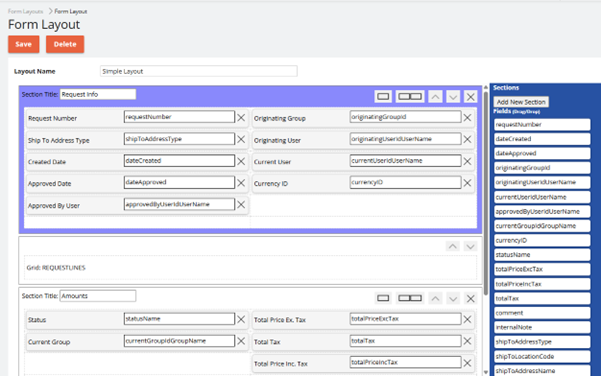601x376 pixels.
Task: Remove the Originating Group field
Action: [x=467, y=118]
